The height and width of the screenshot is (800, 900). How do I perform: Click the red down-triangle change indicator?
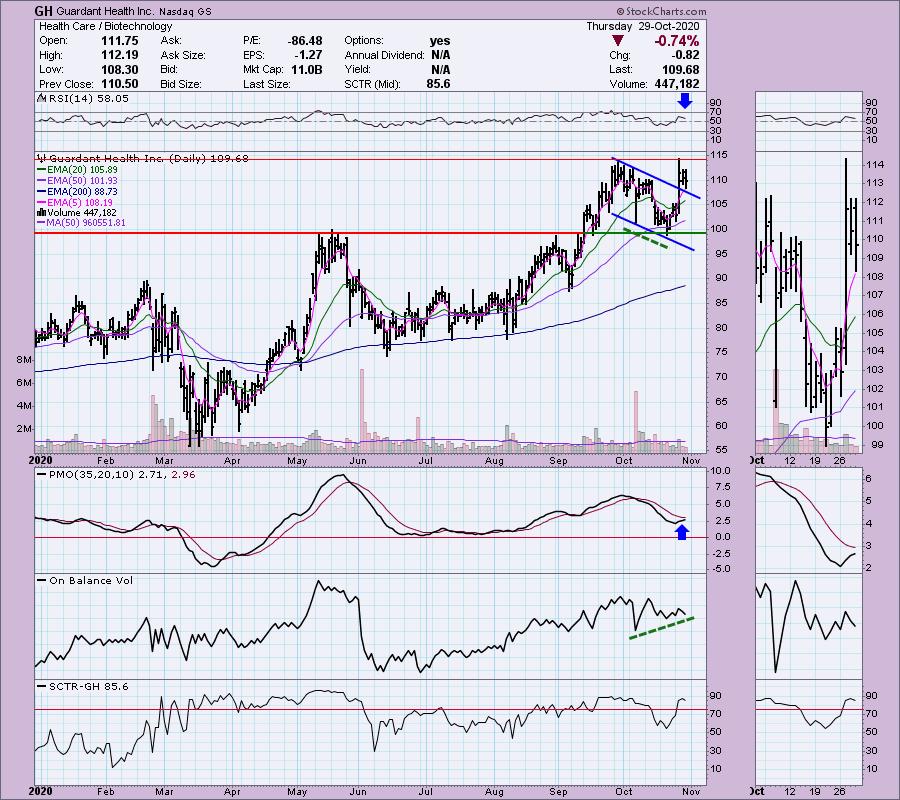click(x=618, y=41)
